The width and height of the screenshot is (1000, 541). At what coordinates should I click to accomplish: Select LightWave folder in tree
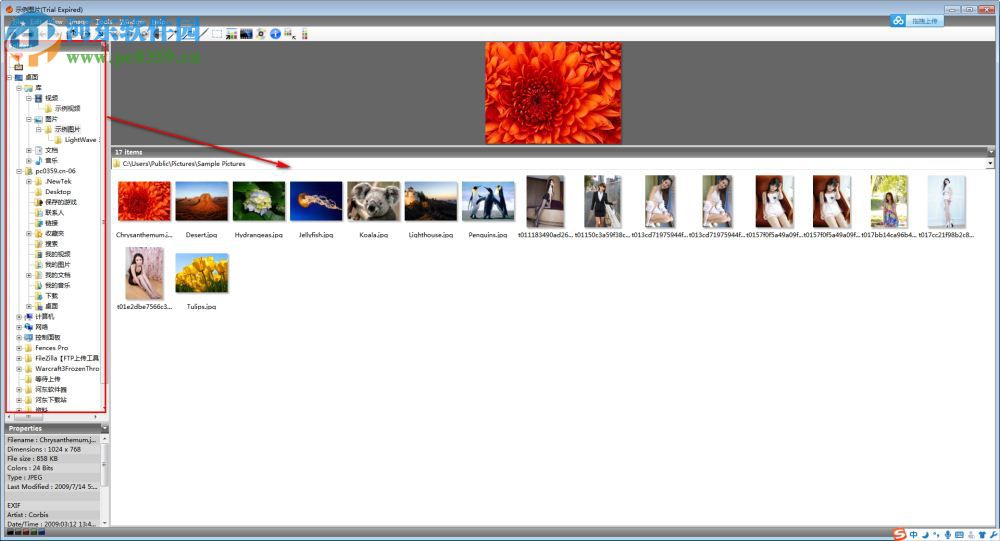click(80, 140)
